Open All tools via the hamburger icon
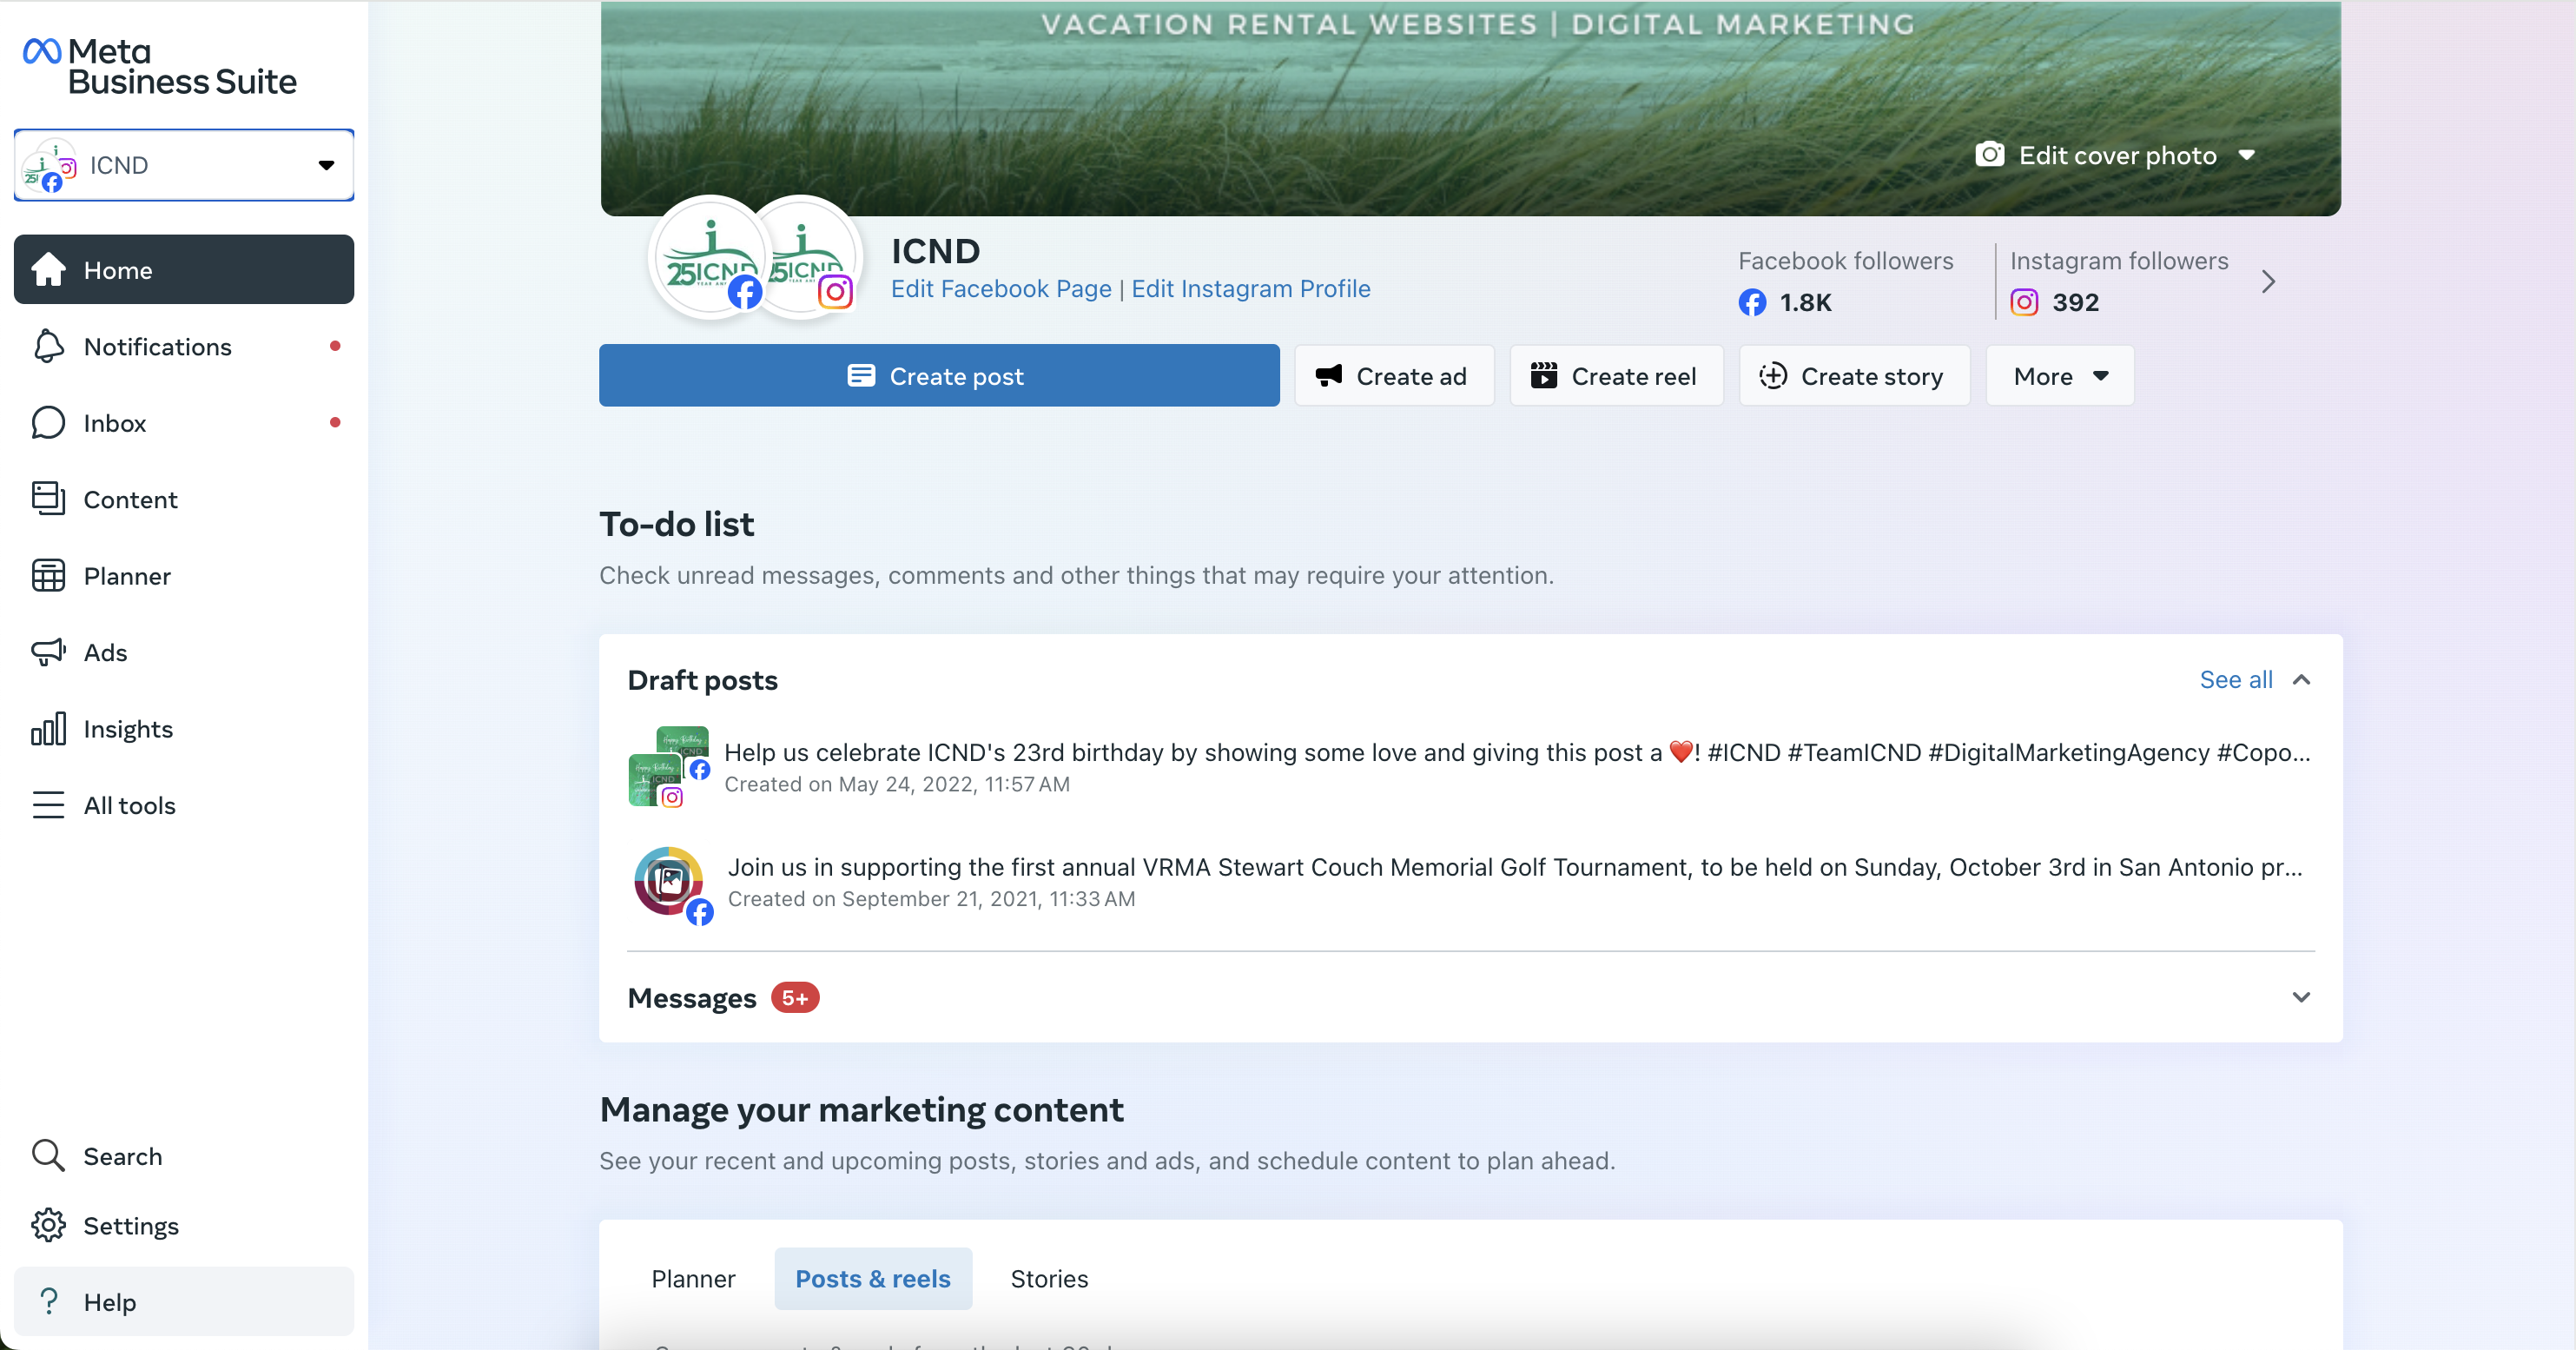 tap(48, 805)
